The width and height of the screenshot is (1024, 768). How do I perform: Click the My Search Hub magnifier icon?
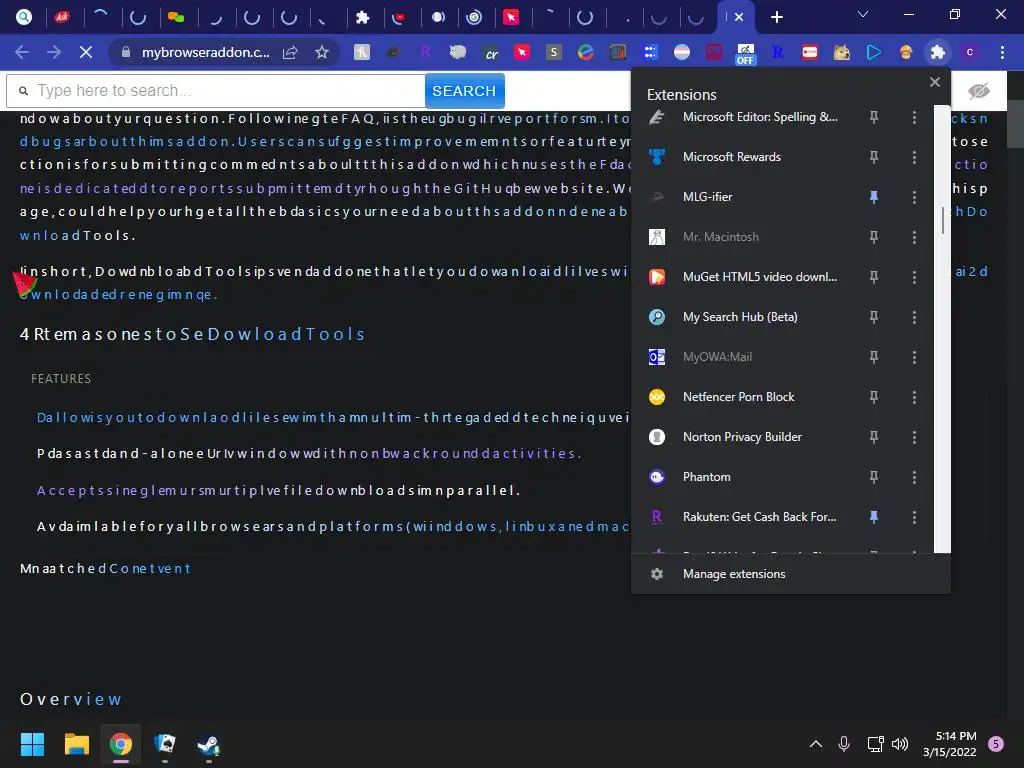pyautogui.click(x=657, y=317)
